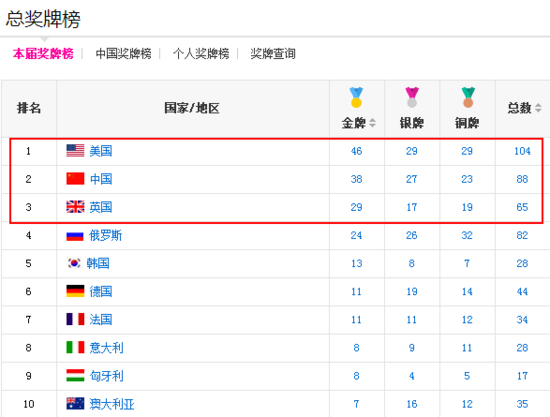Image resolution: width=550 pixels, height=417 pixels.
Task: Click China total medal count 88
Action: (x=522, y=179)
